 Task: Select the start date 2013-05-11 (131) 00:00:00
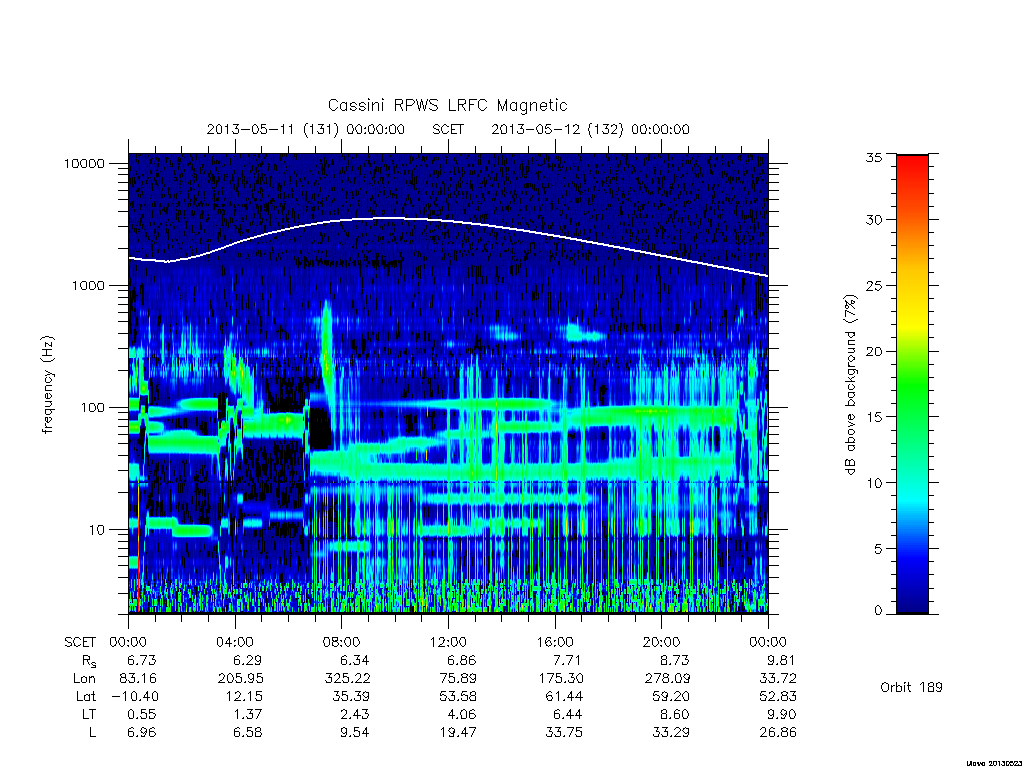point(306,129)
